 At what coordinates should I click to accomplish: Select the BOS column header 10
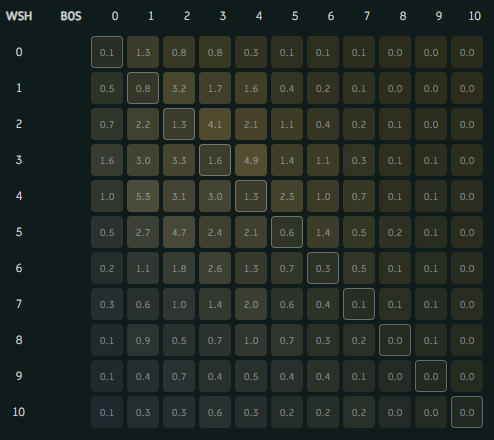[475, 16]
